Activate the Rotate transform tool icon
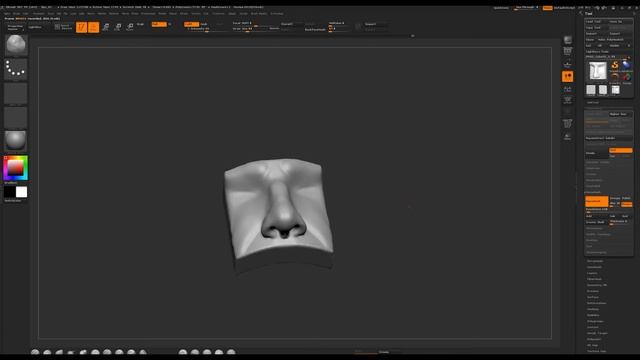 (x=130, y=27)
